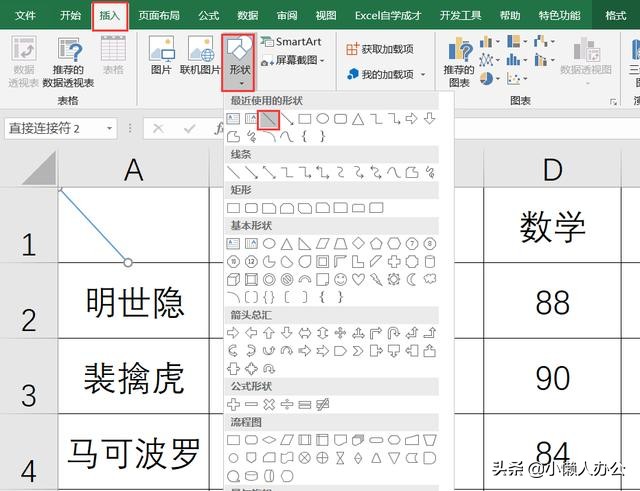This screenshot has width=640, height=491.
Task: Pick the lightning bolt shape
Action: [x=376, y=280]
